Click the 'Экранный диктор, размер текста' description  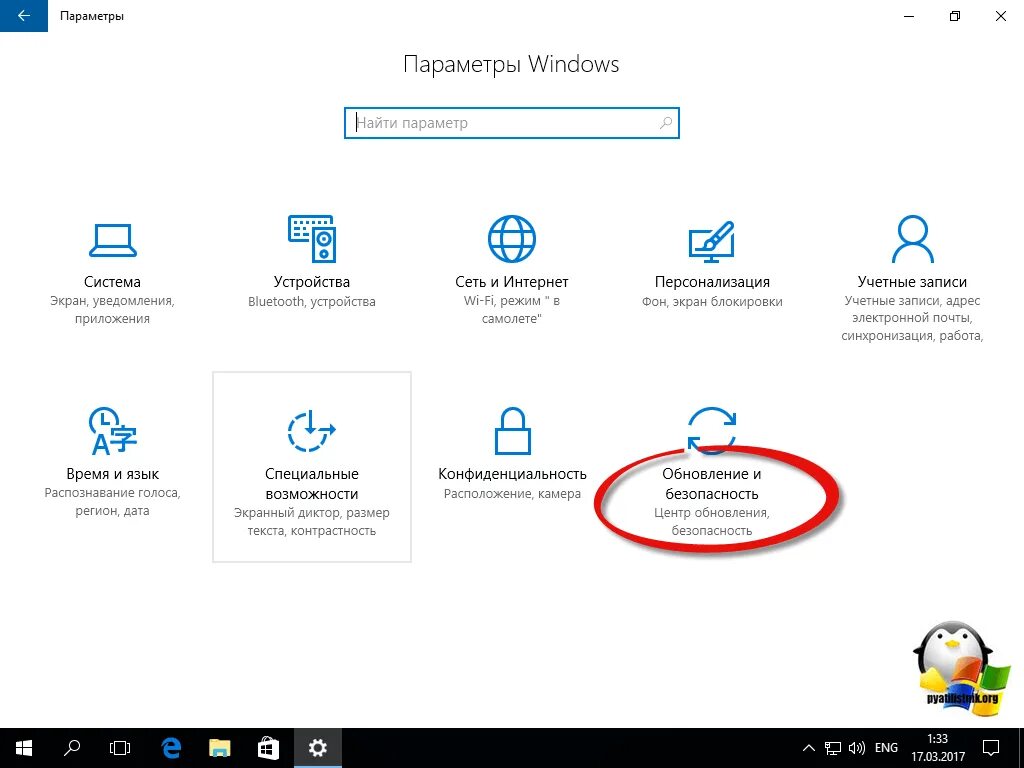[312, 522]
